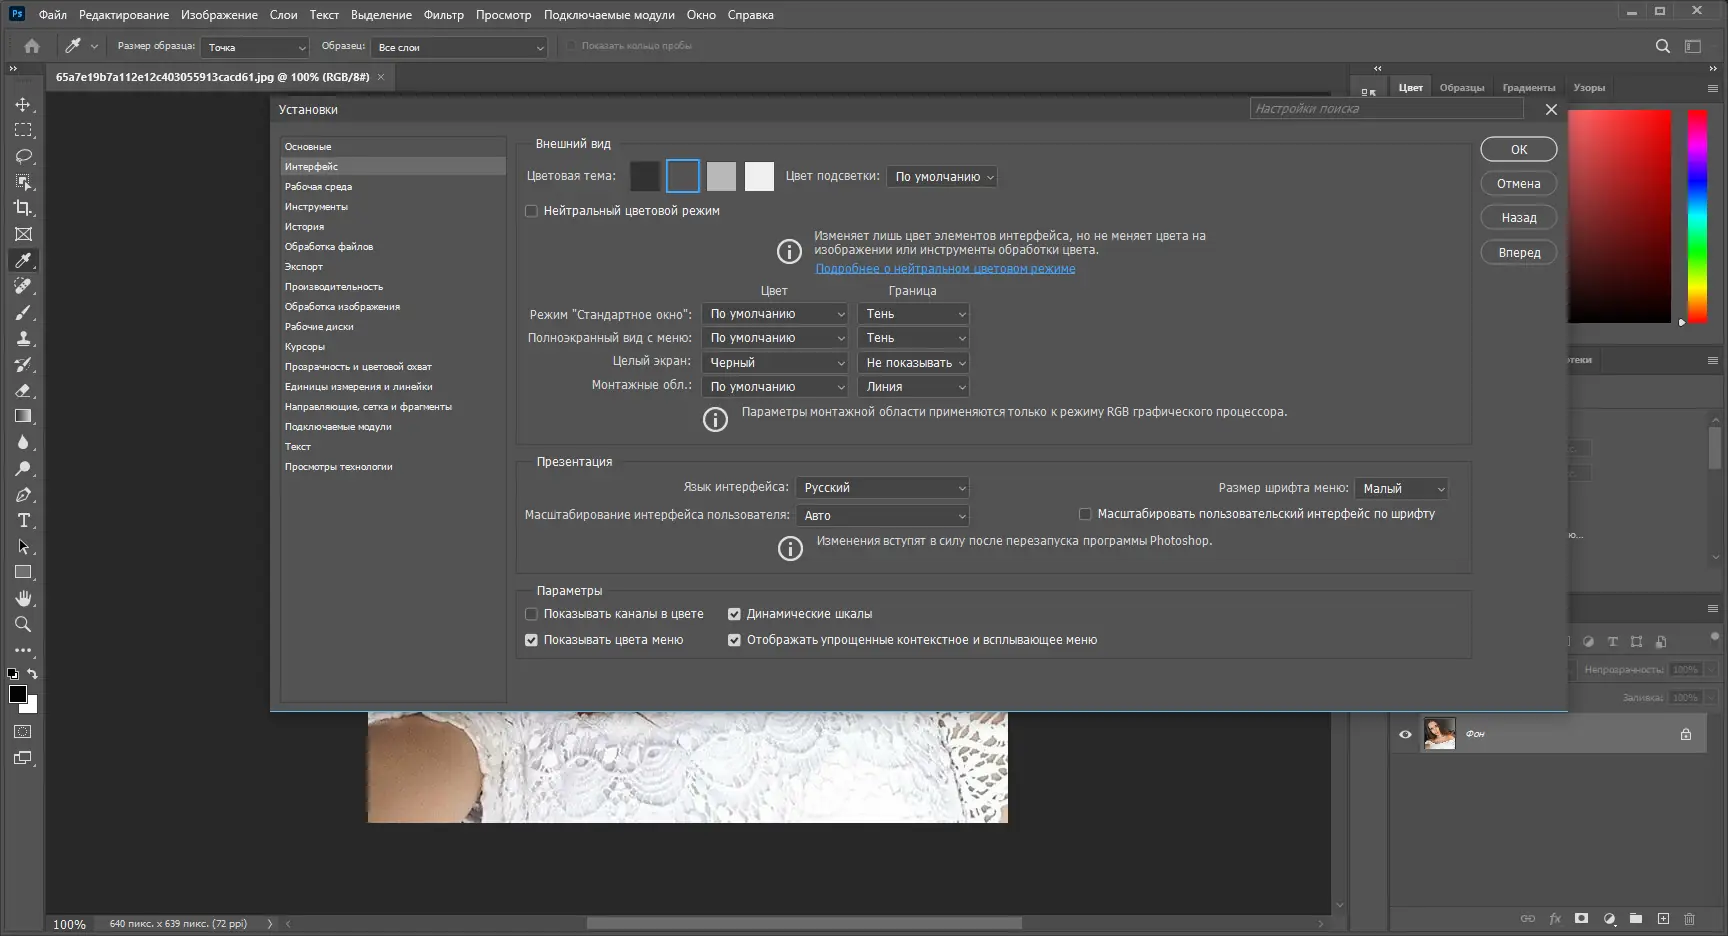This screenshot has width=1728, height=936.
Task: Click the Home icon in options bar
Action: (x=32, y=46)
